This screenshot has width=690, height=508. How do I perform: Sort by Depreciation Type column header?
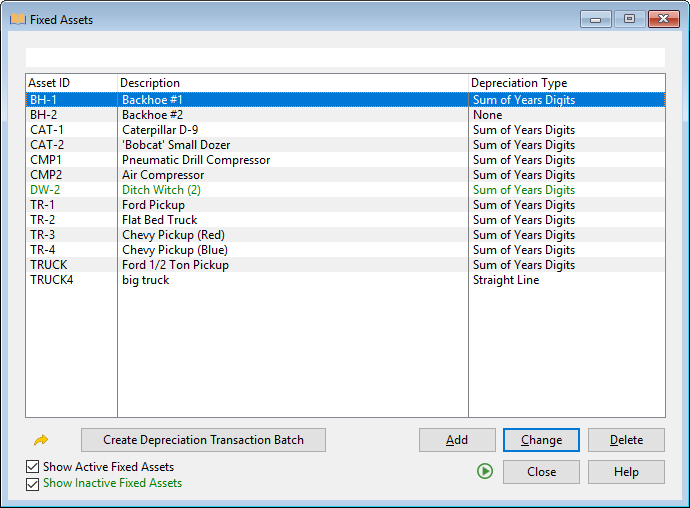coord(566,83)
